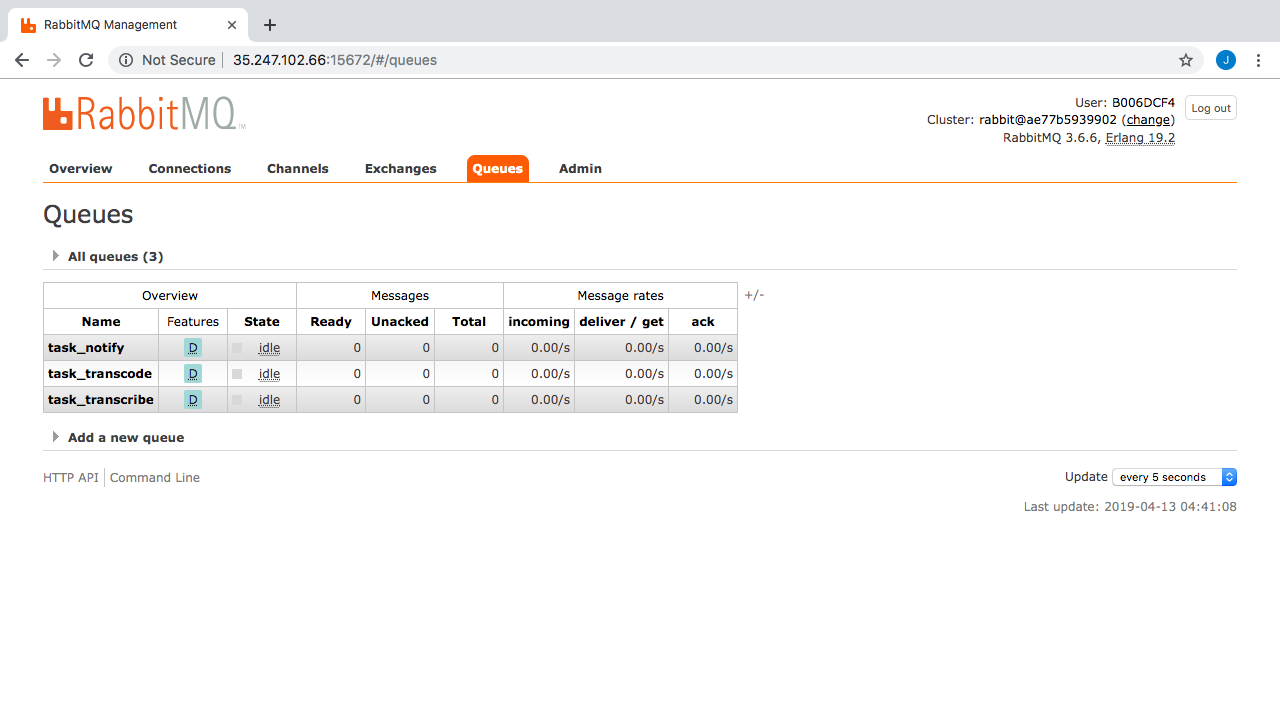Click the Not Secure site info icon

[126, 60]
